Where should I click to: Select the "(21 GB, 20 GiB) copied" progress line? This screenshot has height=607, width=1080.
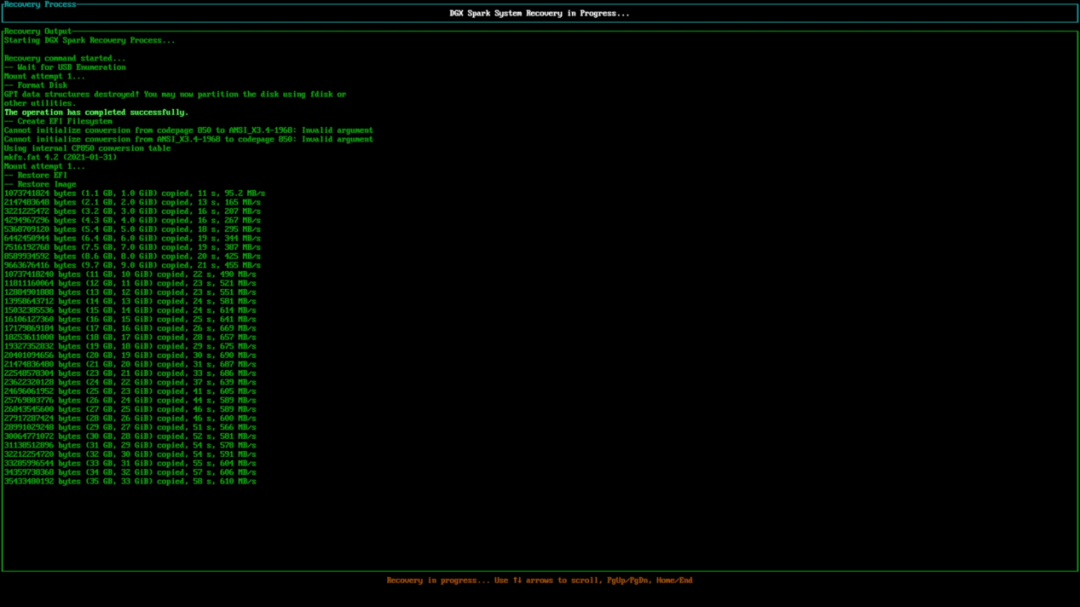[130, 364]
